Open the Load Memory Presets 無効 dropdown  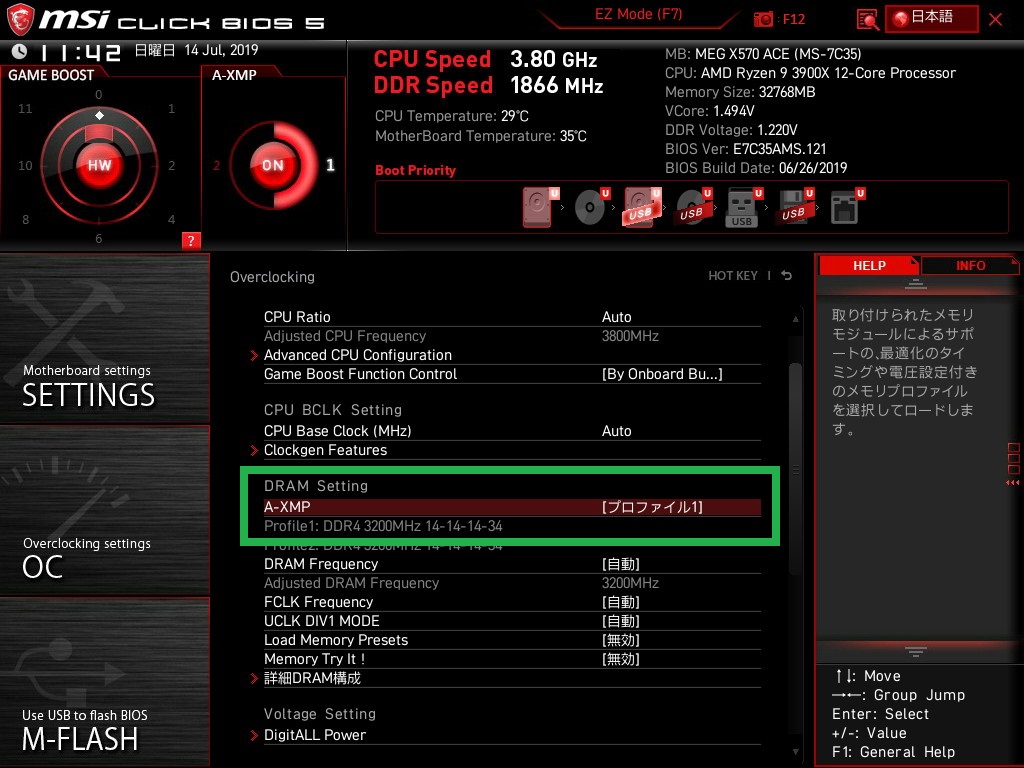[620, 640]
